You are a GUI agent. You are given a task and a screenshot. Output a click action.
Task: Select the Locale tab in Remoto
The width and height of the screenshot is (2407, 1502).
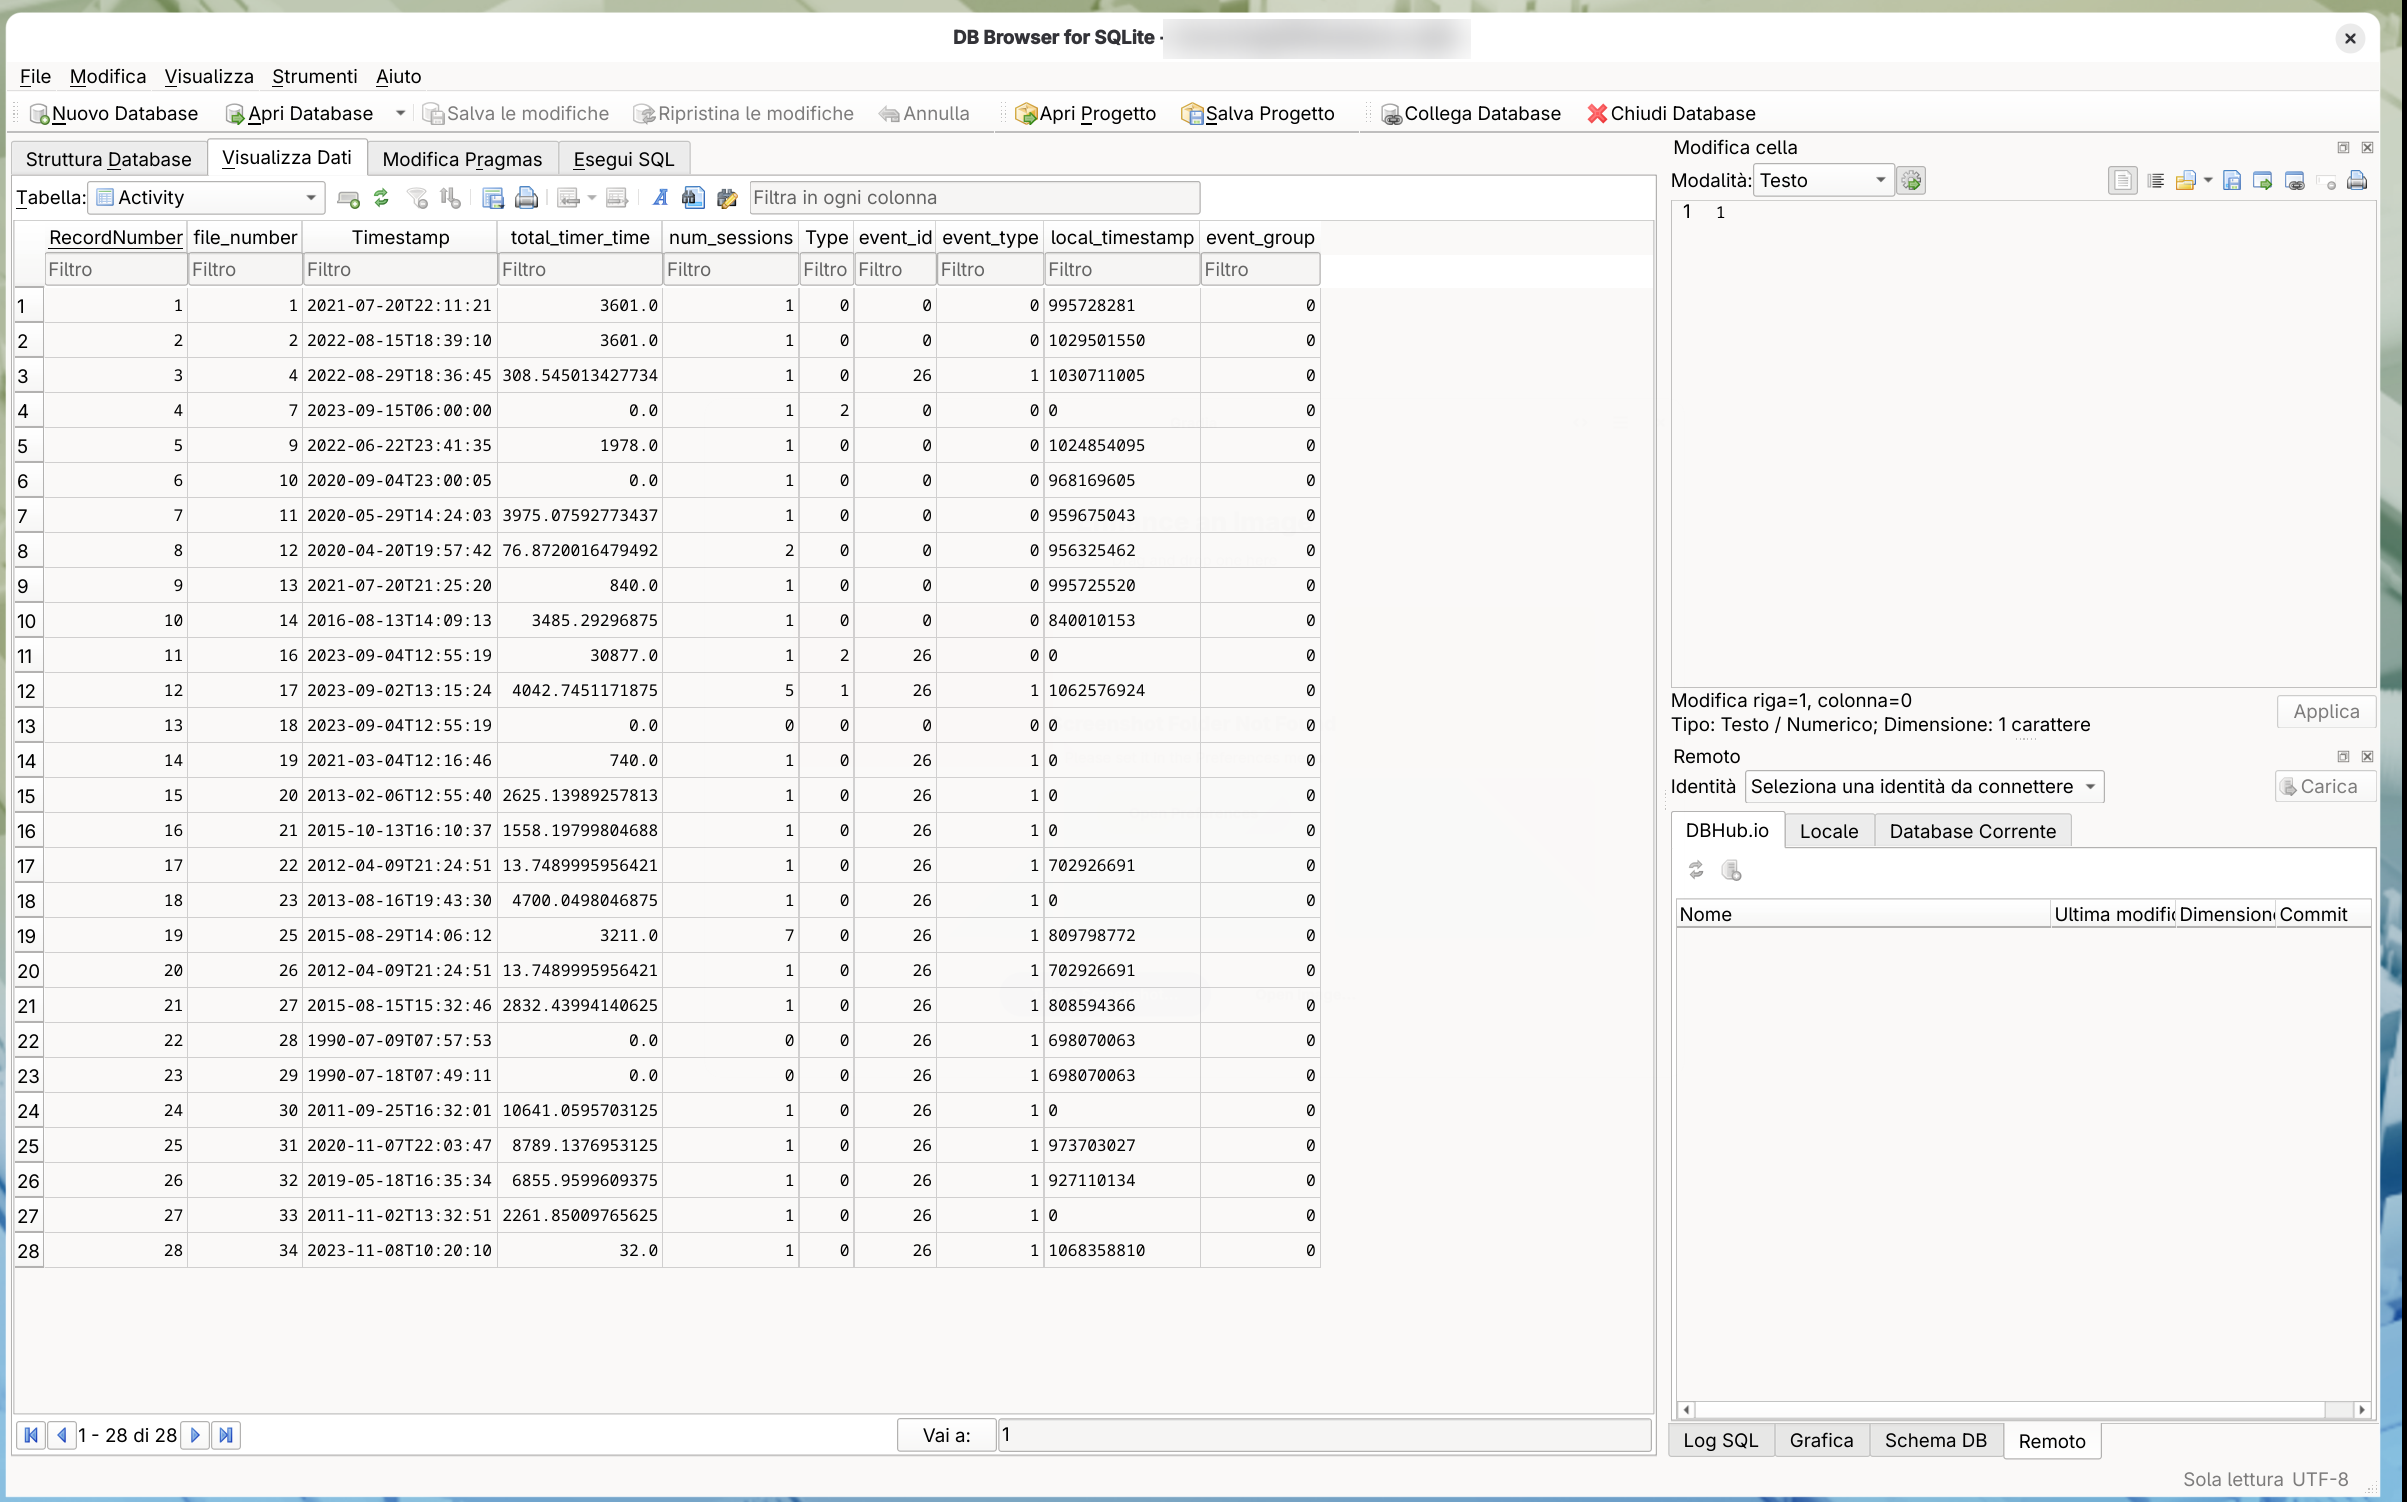[x=1829, y=831]
